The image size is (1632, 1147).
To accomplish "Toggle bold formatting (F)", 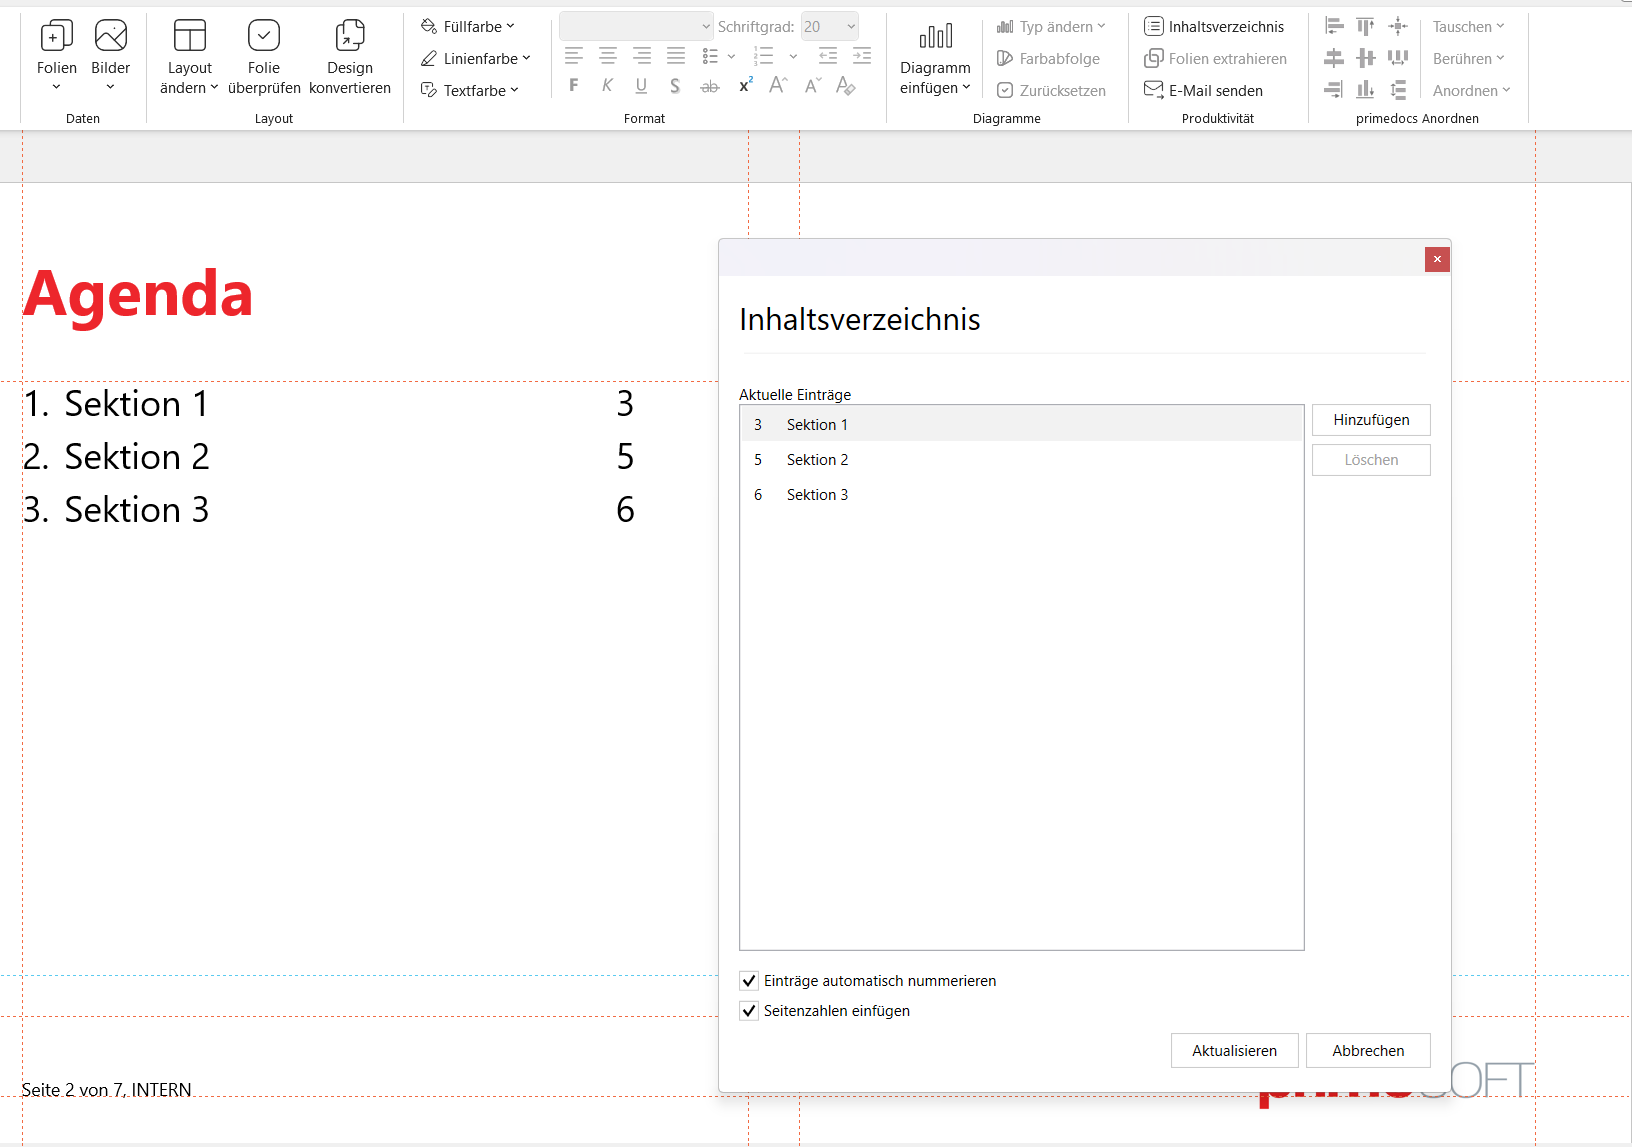I will (x=573, y=86).
